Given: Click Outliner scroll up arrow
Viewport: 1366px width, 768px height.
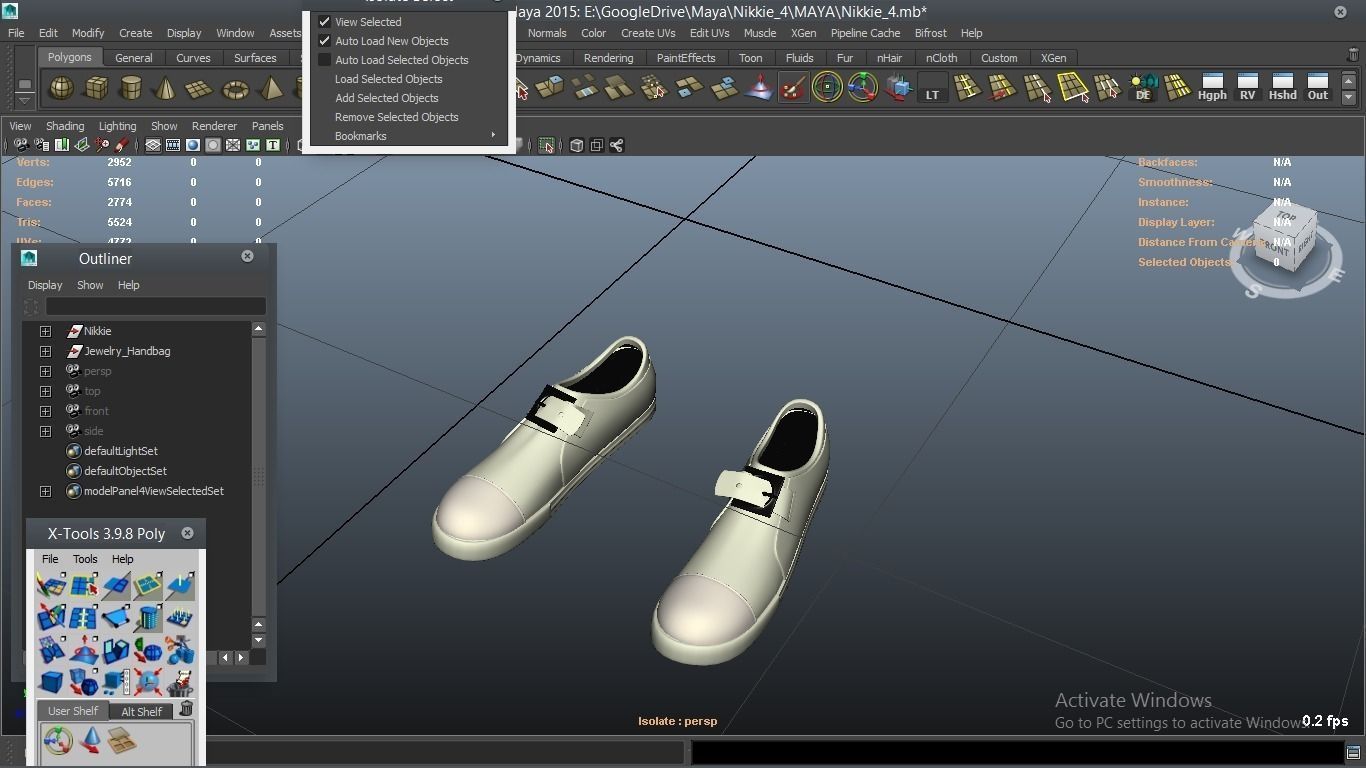Looking at the screenshot, I should tap(258, 328).
